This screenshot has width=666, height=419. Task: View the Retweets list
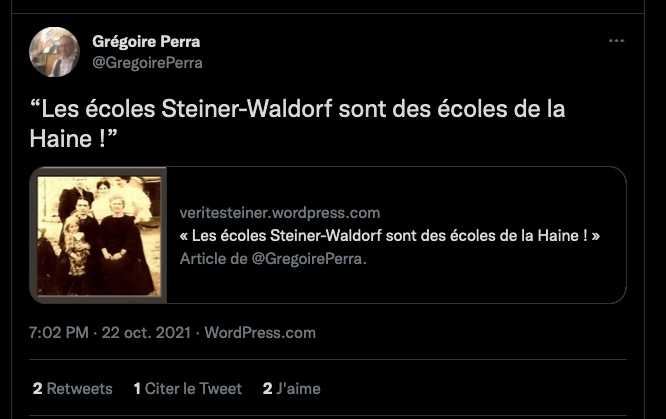(x=73, y=388)
